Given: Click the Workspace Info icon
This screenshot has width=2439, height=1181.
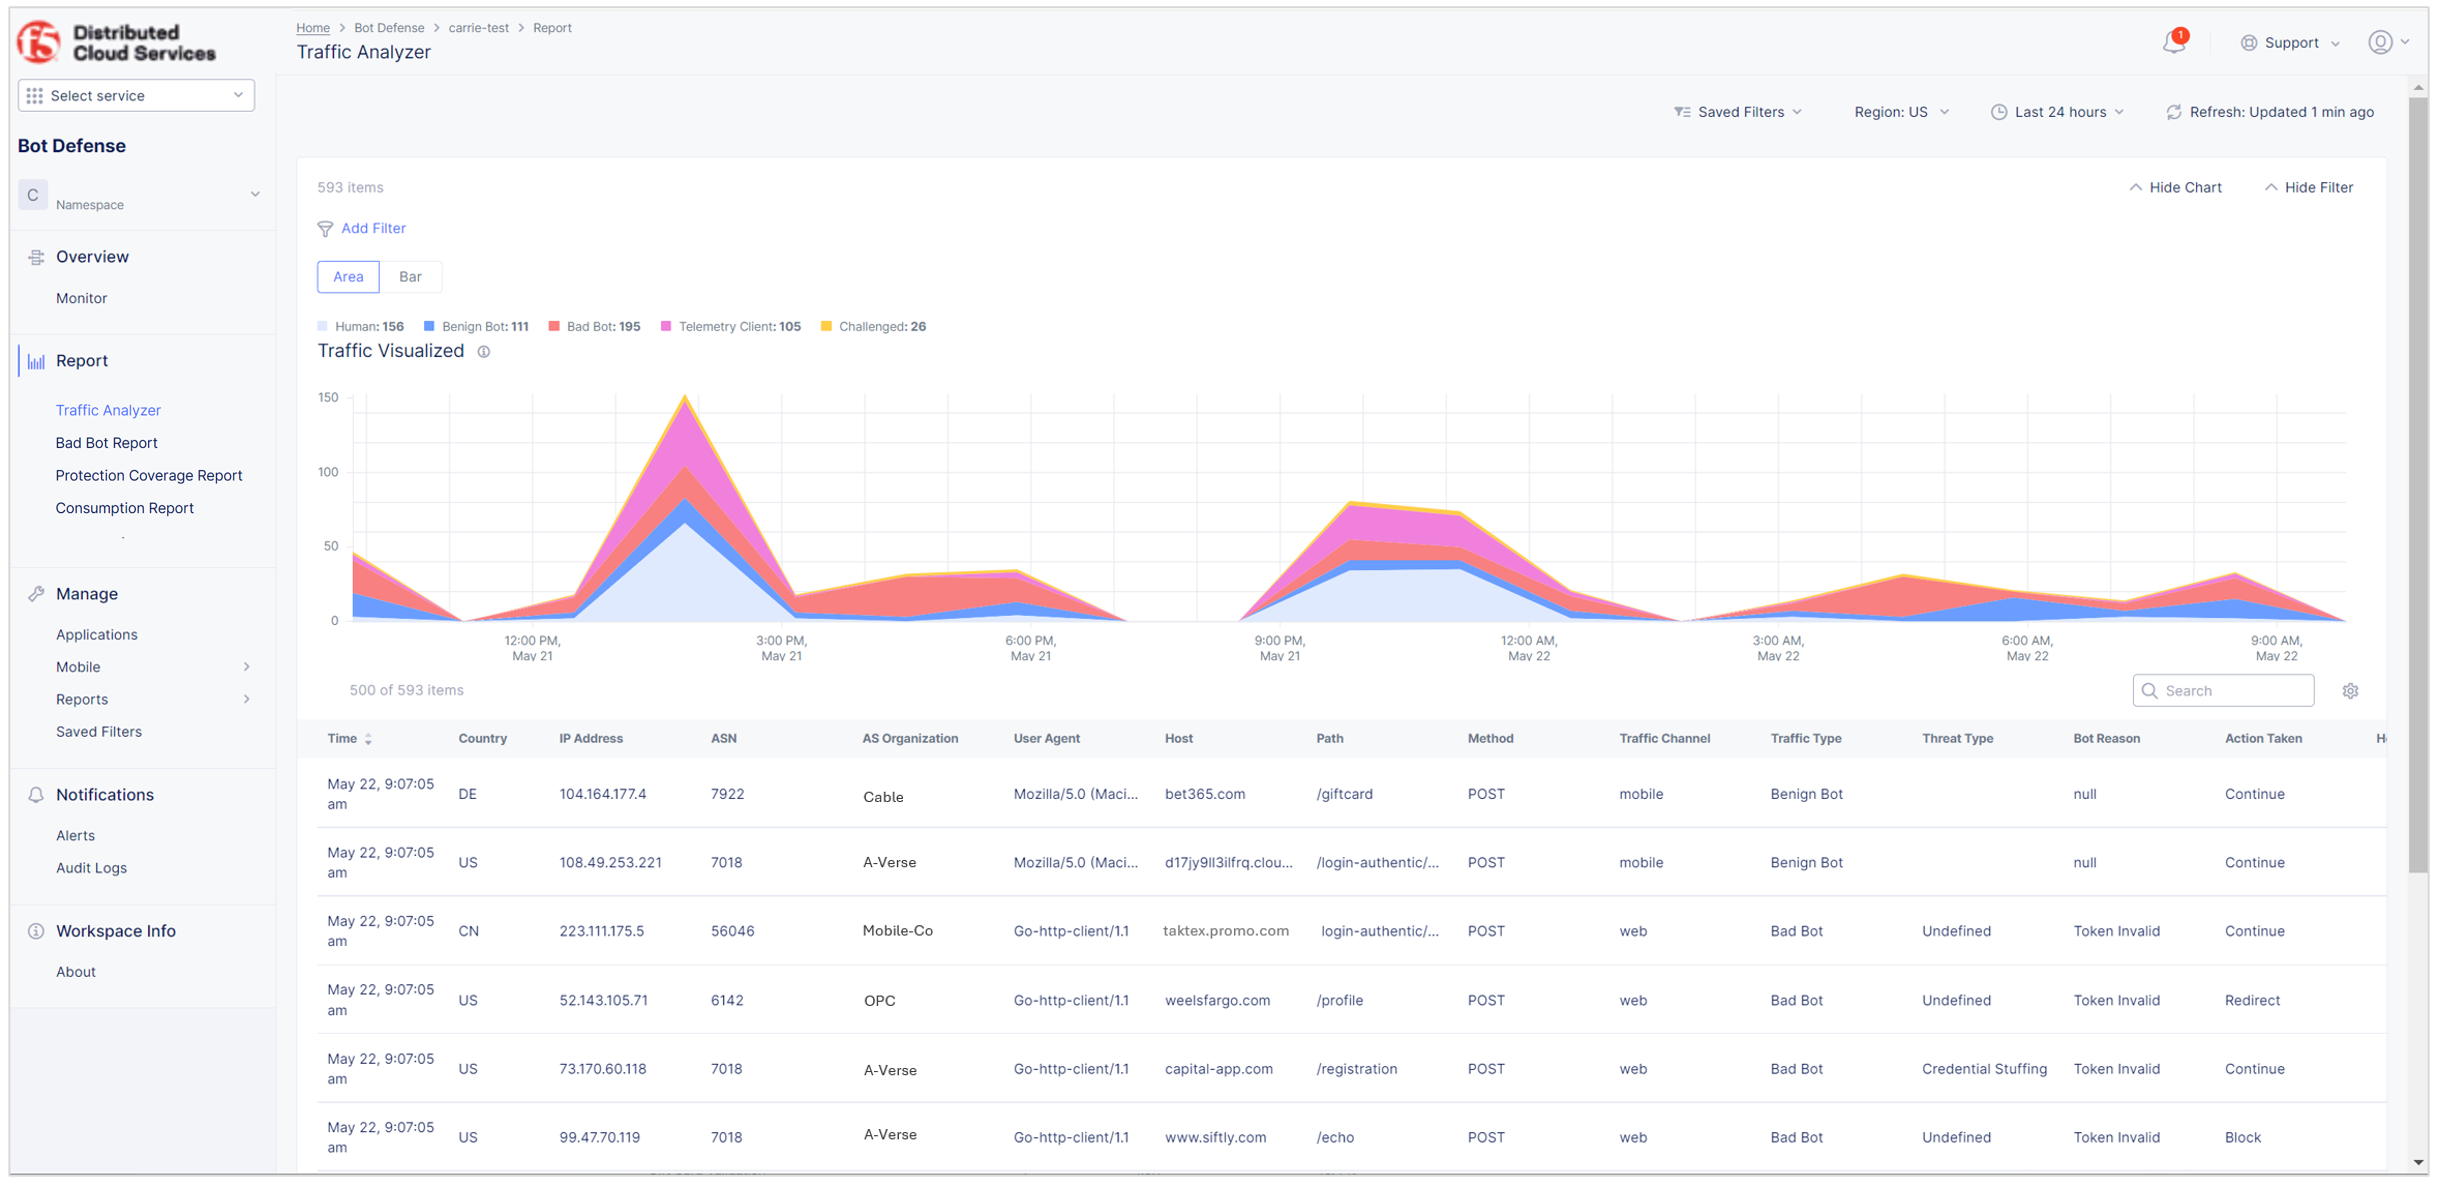Looking at the screenshot, I should tap(36, 931).
